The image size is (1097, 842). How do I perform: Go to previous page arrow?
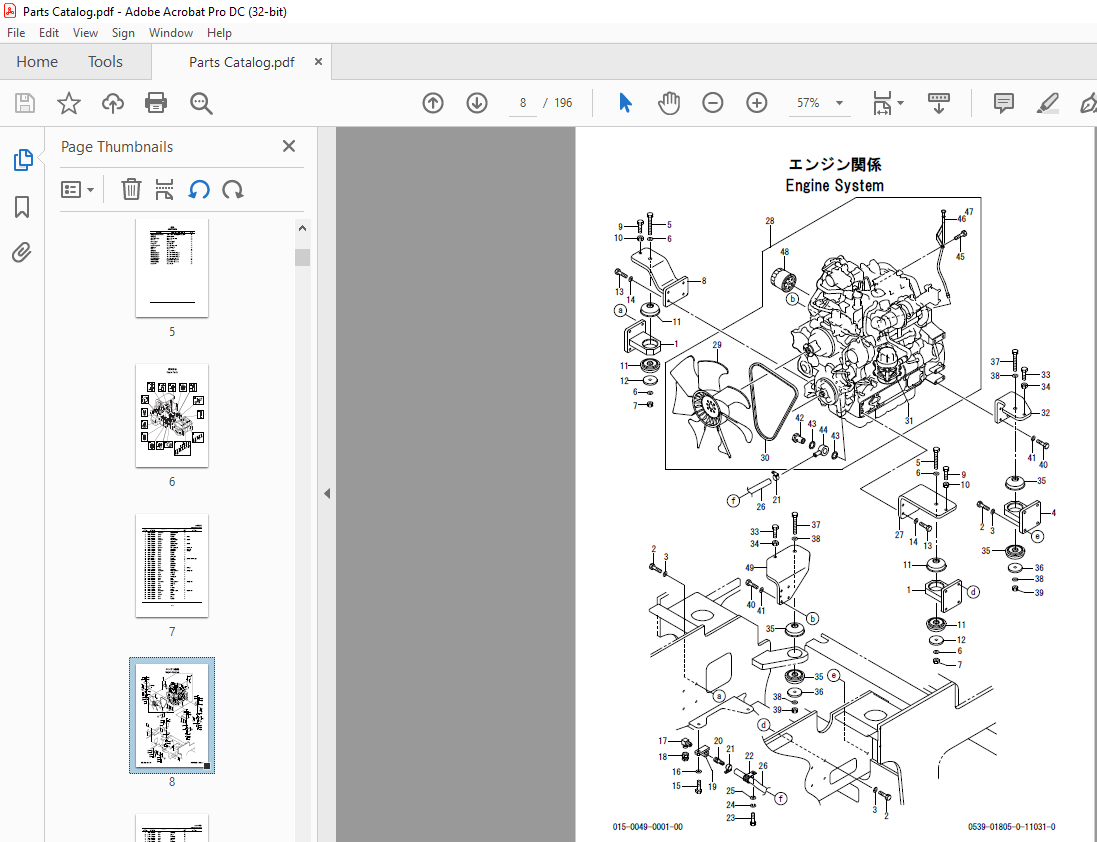(x=433, y=104)
